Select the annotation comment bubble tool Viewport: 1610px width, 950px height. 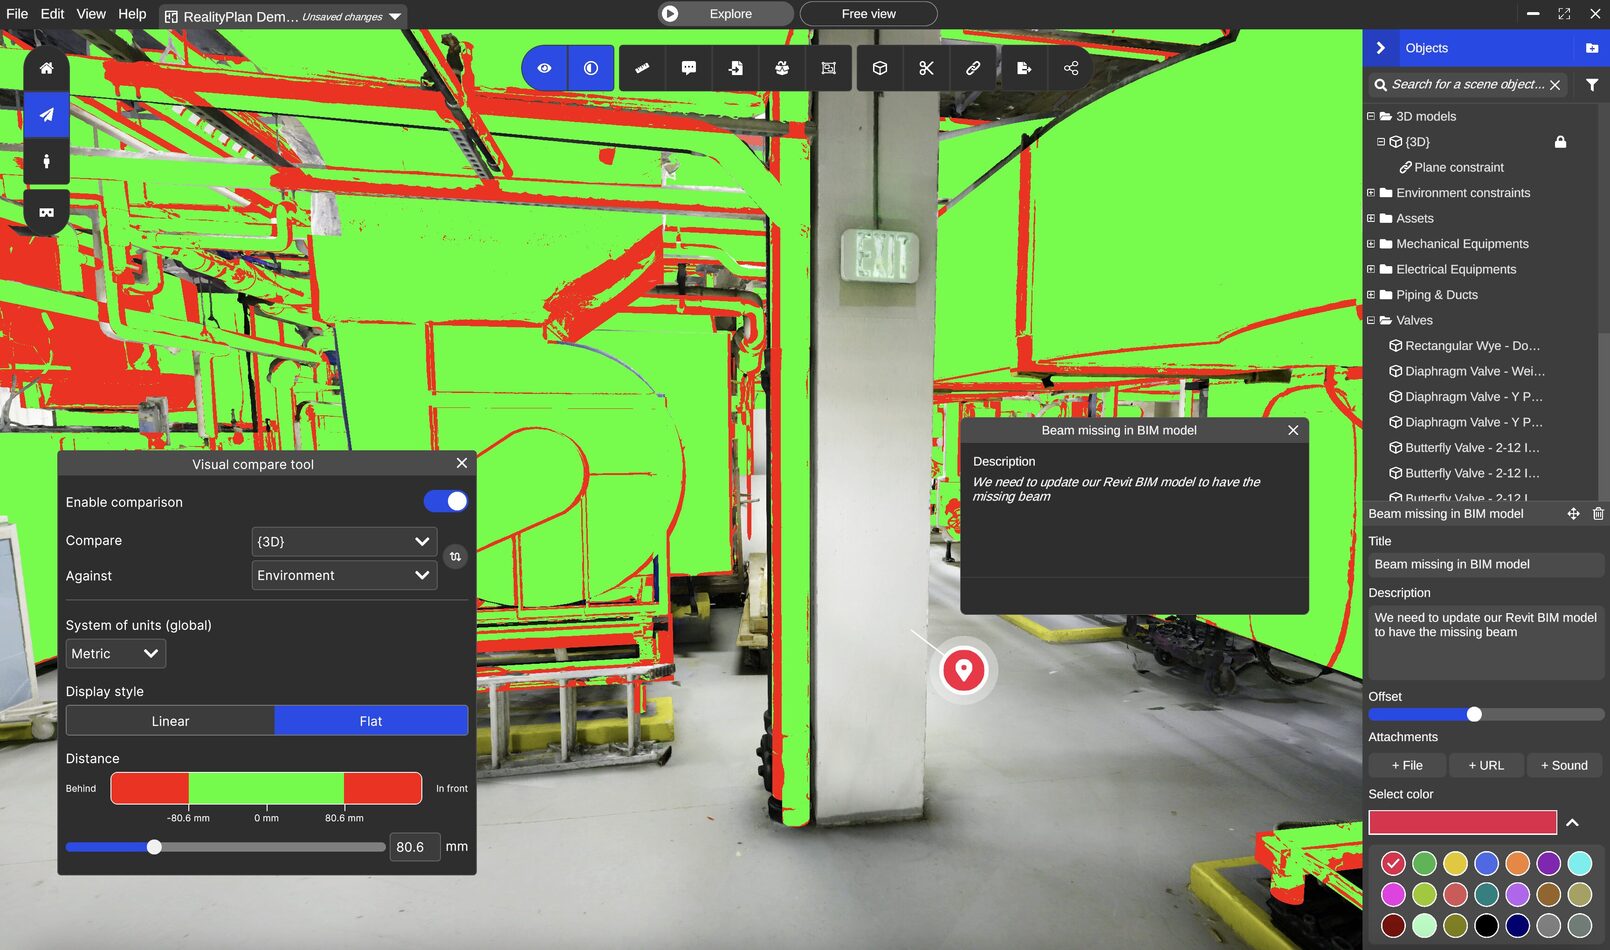pyautogui.click(x=689, y=68)
